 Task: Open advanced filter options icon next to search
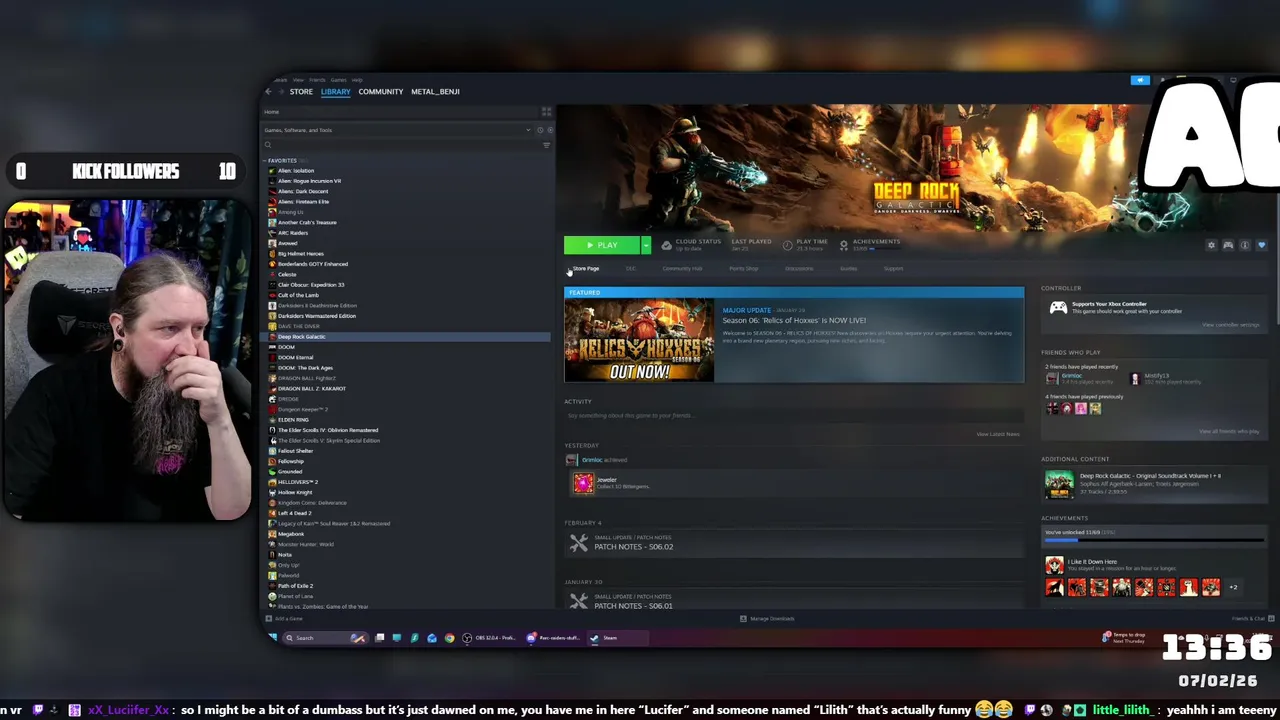(546, 145)
